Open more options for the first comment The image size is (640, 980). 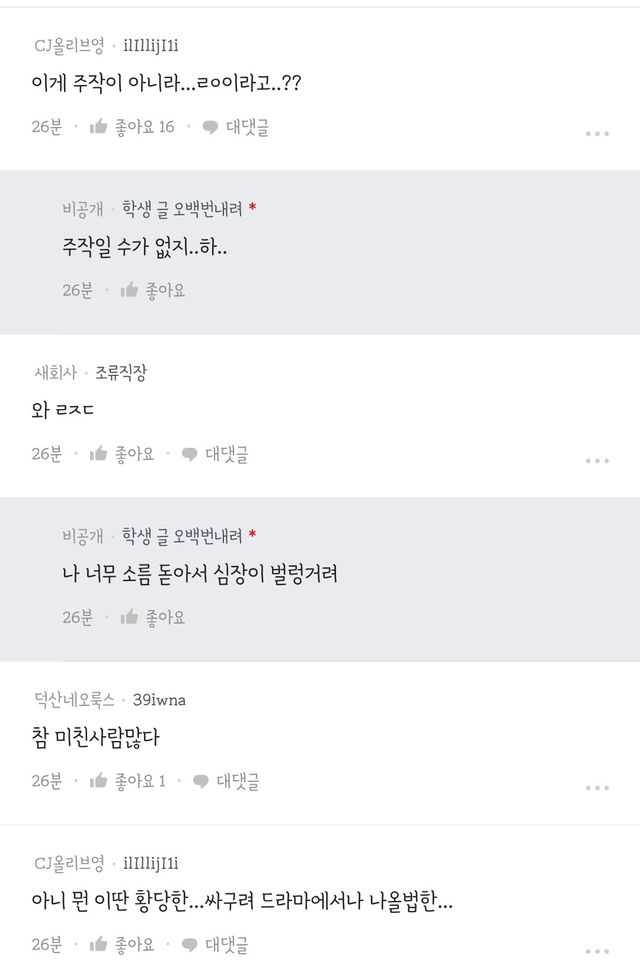tap(597, 134)
